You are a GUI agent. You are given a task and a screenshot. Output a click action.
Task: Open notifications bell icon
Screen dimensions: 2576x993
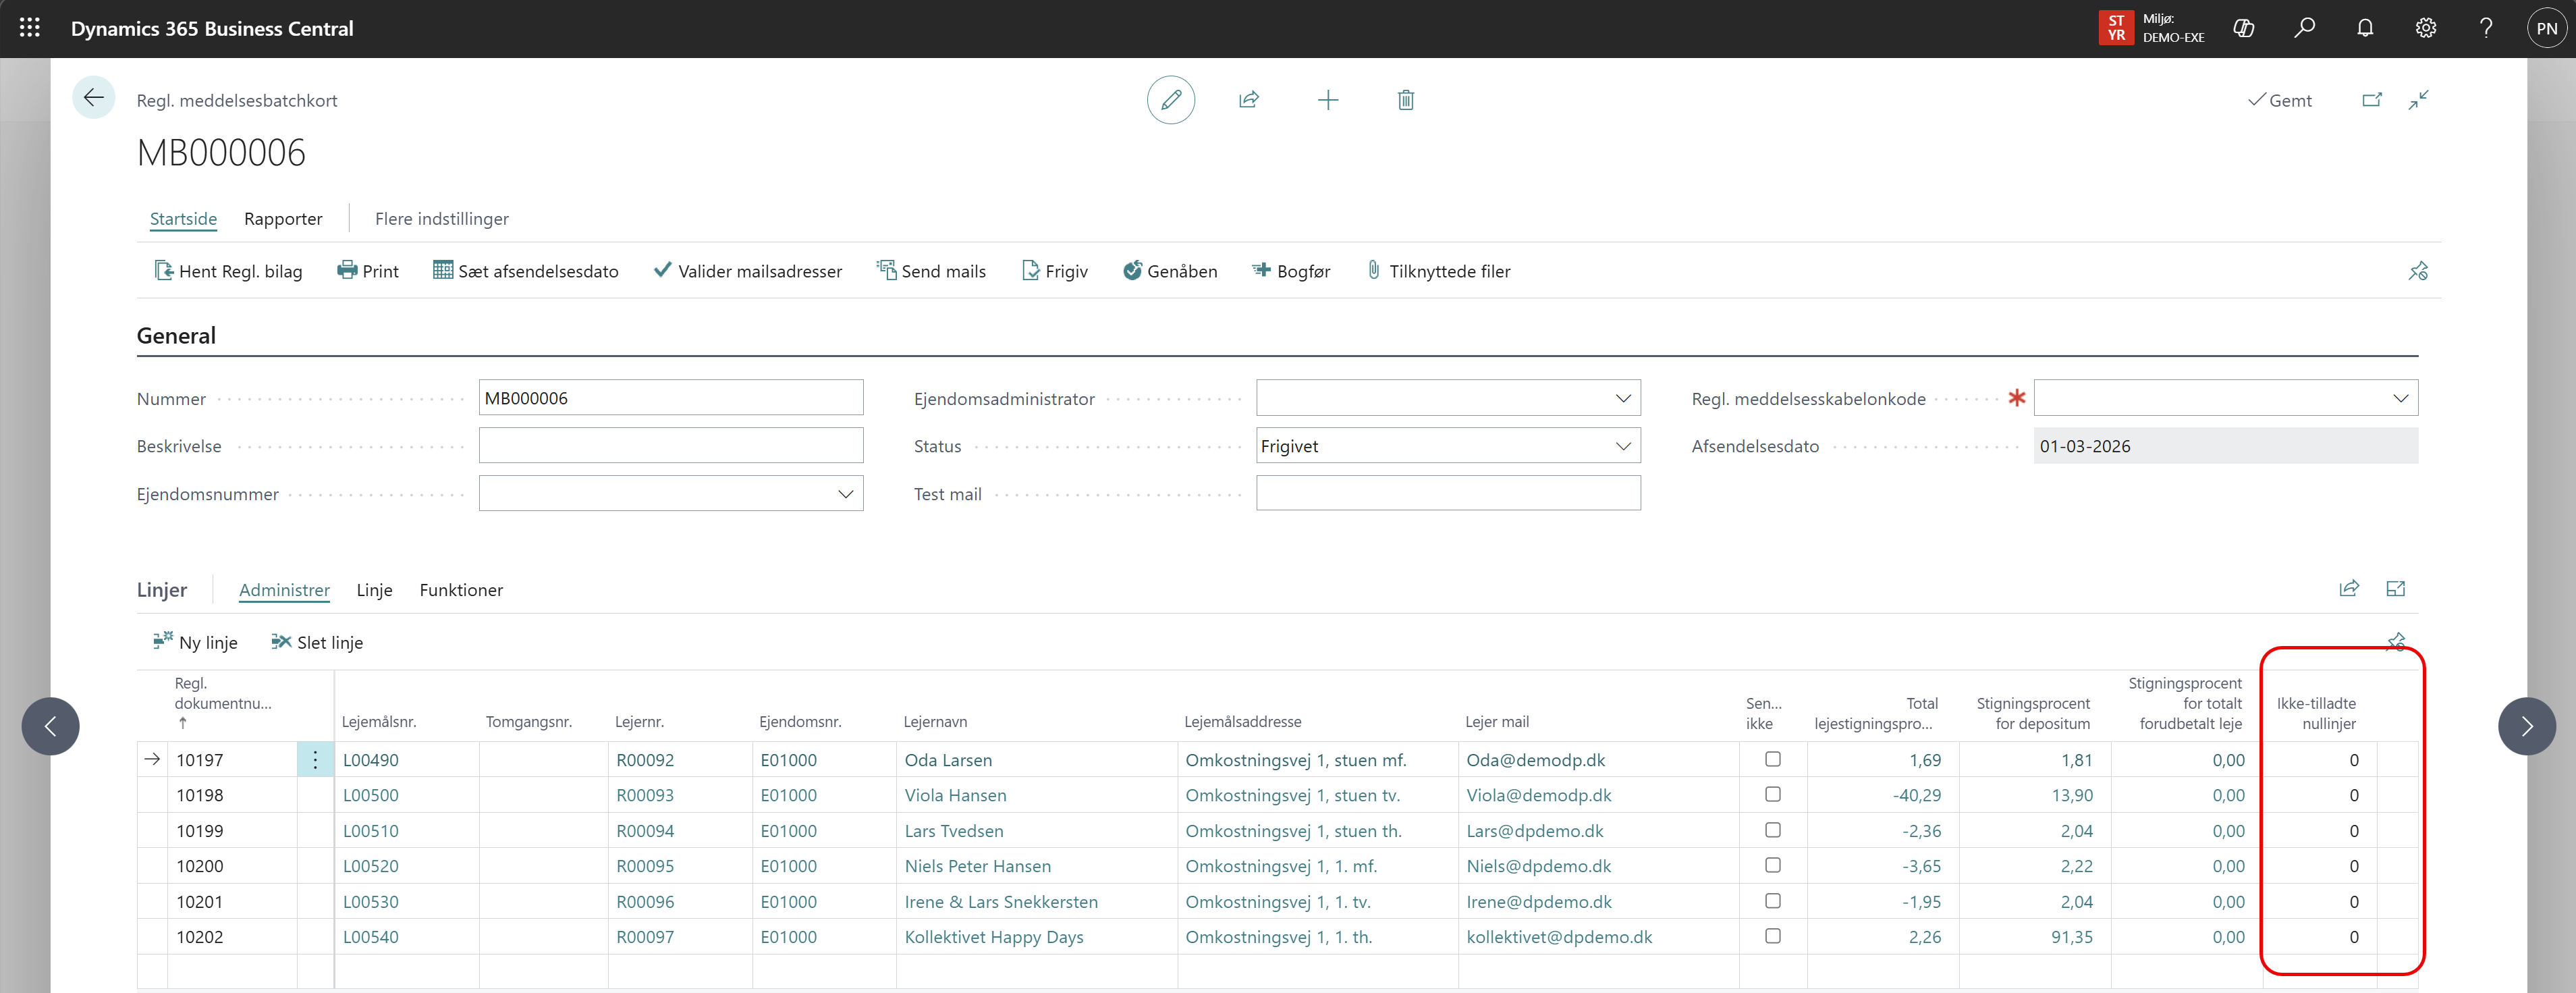[2364, 28]
